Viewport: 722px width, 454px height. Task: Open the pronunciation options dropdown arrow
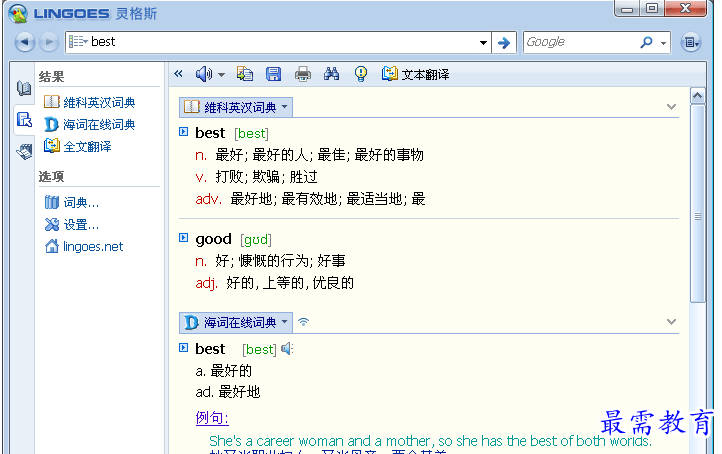(x=221, y=75)
